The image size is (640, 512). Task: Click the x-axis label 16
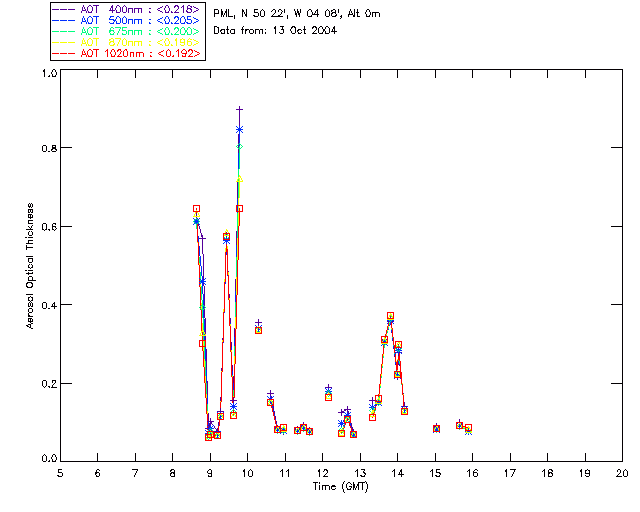coord(473,473)
